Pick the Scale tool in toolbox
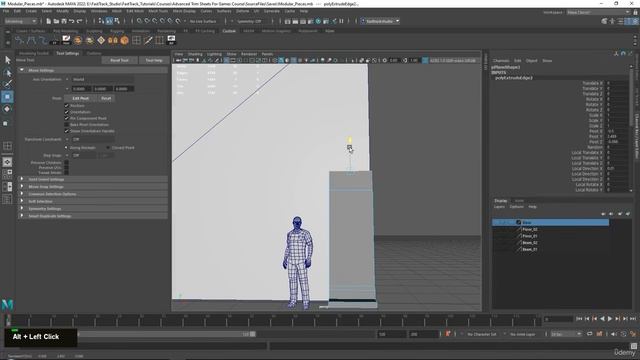The height and width of the screenshot is (360, 640). click(6, 123)
